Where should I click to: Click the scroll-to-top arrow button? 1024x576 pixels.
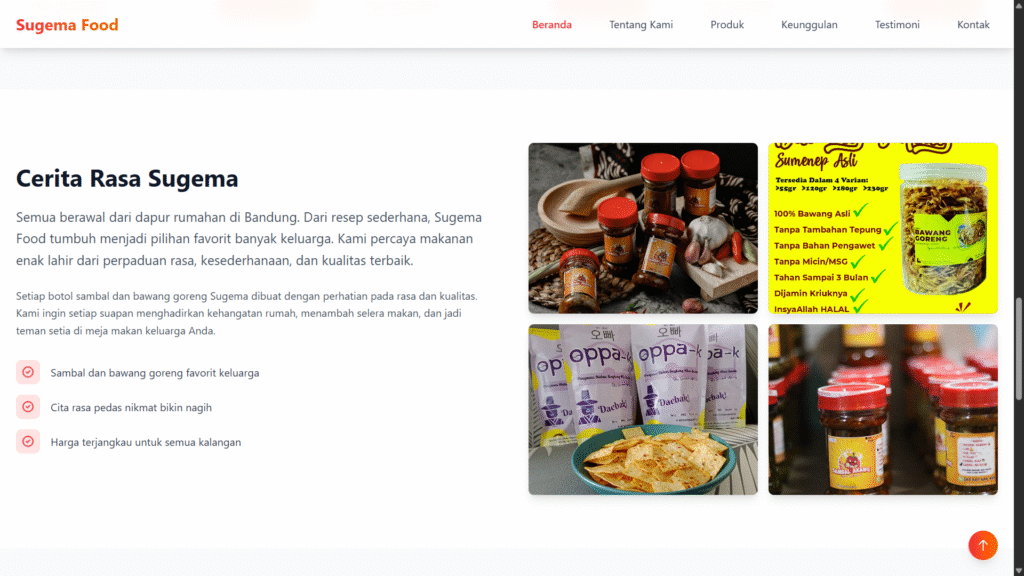pos(982,545)
